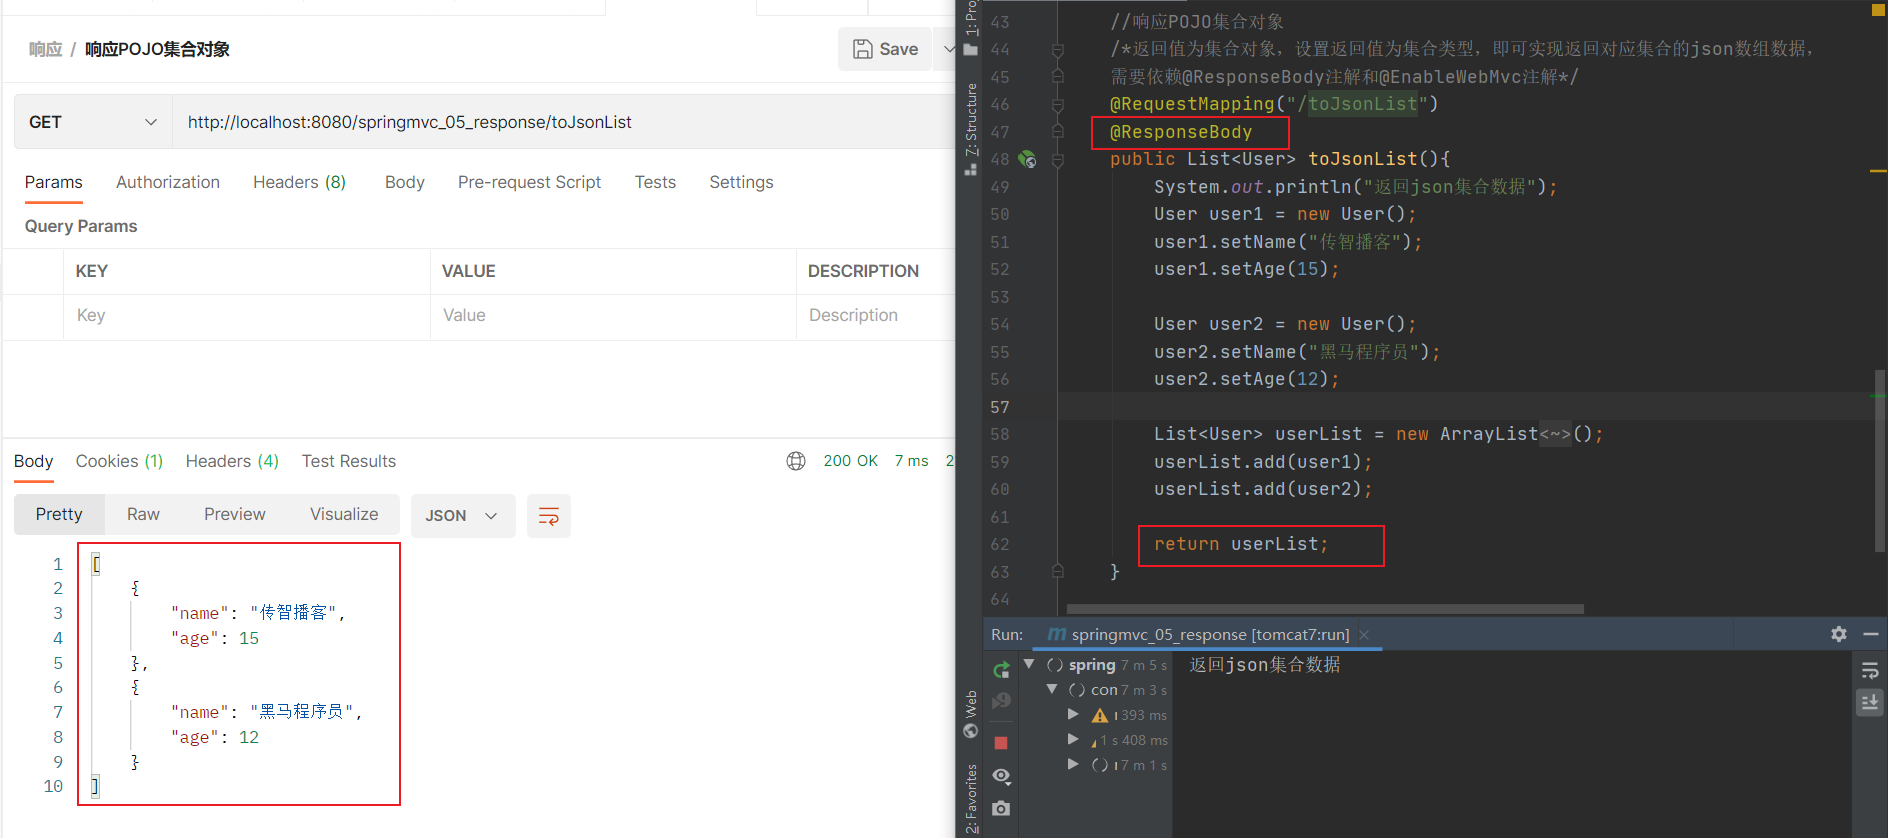Click the toJsonList mapping path text
1888x838 pixels.
coord(1363,104)
